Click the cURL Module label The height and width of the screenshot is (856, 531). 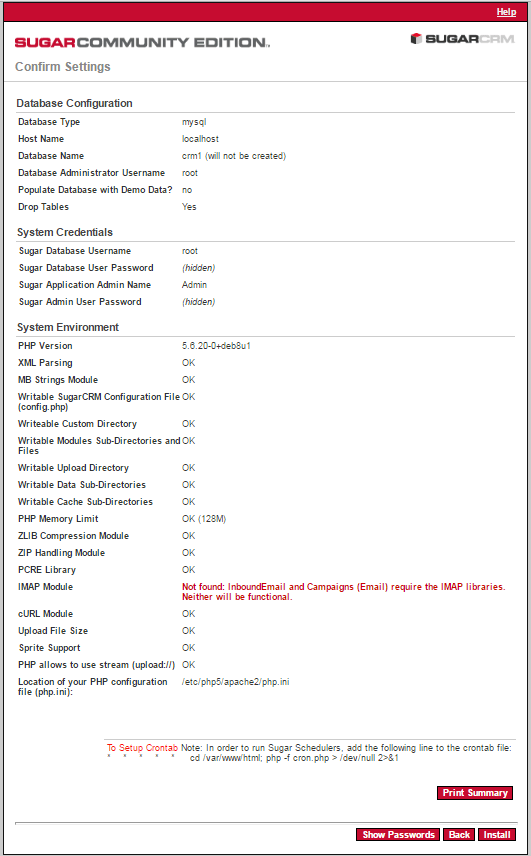pos(45,614)
